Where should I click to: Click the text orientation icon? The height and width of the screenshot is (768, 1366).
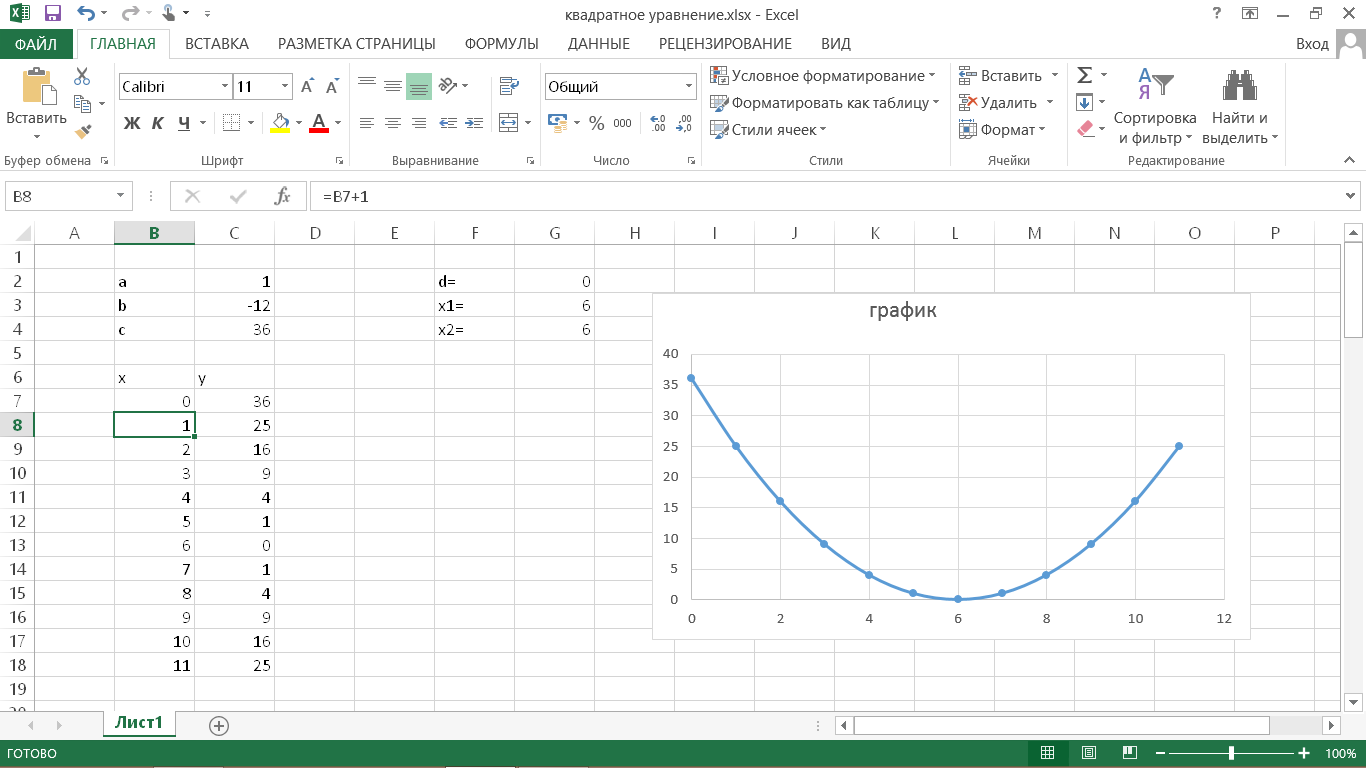coord(447,86)
